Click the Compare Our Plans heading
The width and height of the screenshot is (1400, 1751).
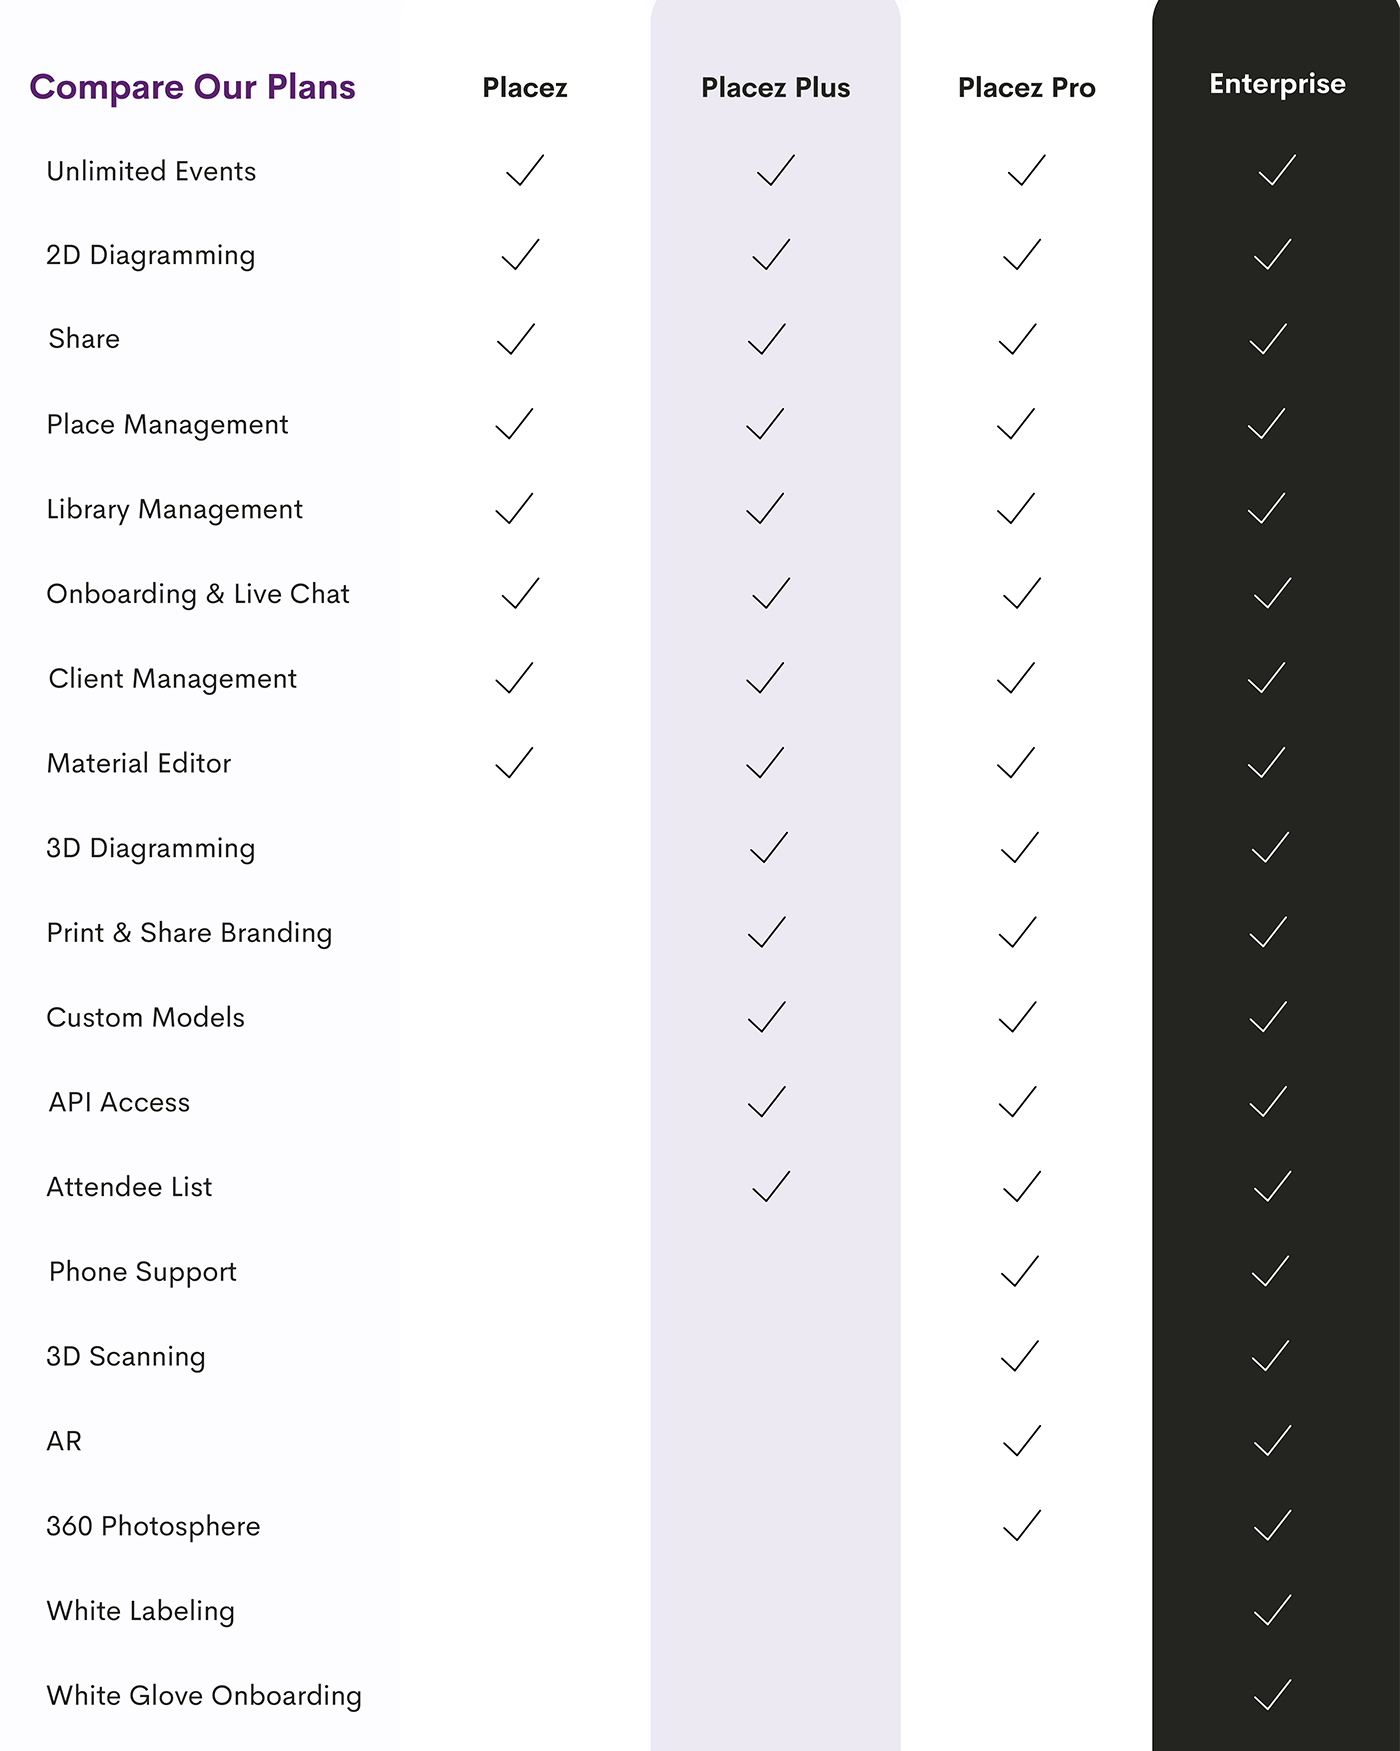click(x=192, y=87)
